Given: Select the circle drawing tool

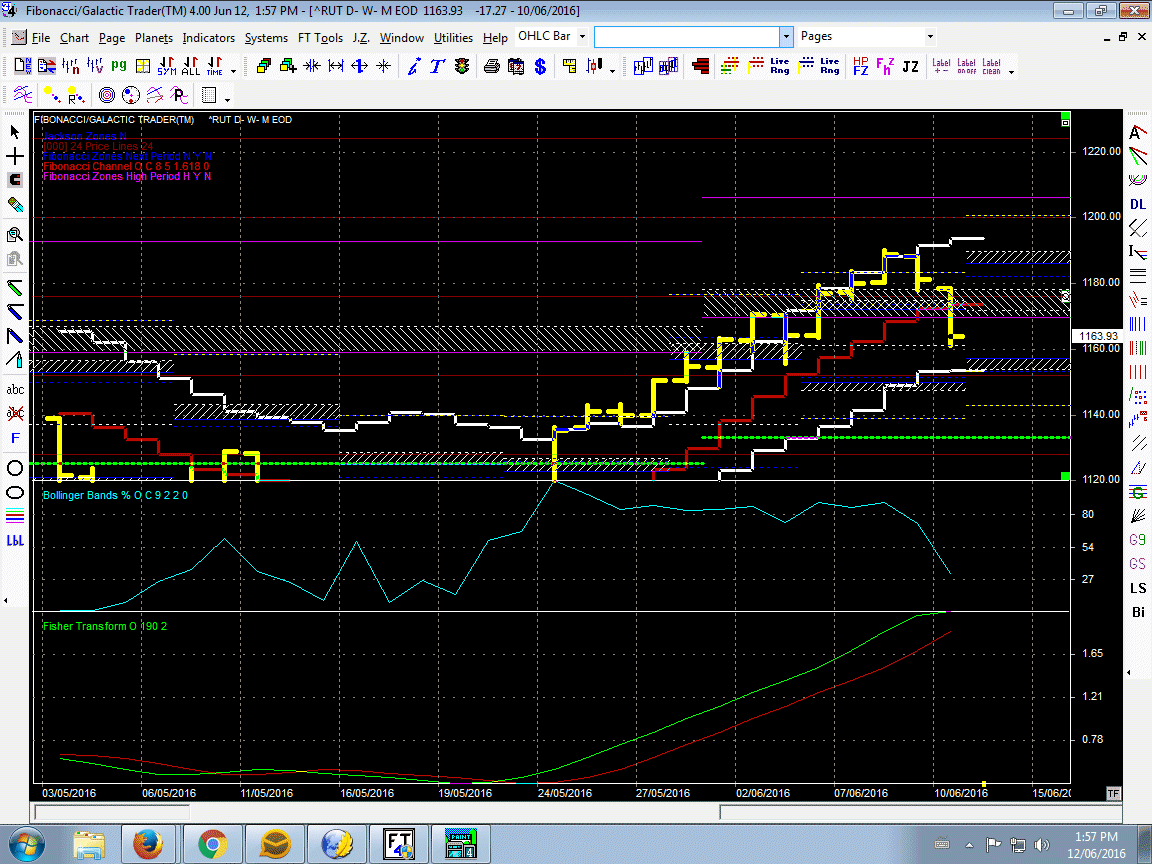Looking at the screenshot, I should pos(15,468).
